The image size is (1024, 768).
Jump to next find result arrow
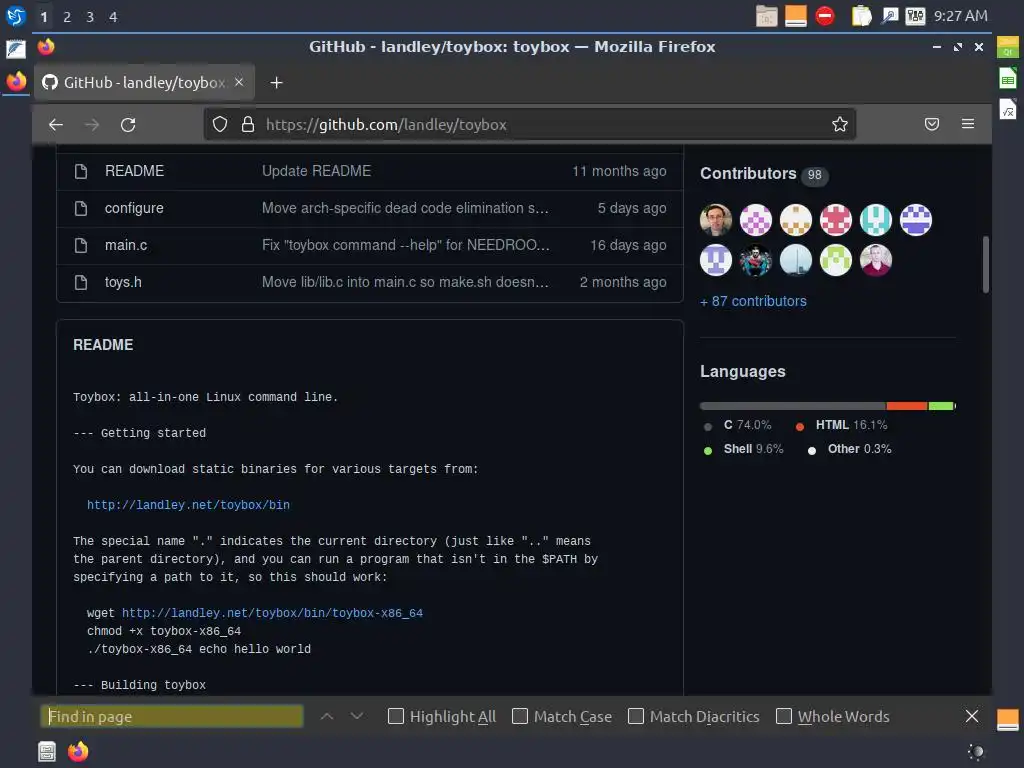pos(357,716)
